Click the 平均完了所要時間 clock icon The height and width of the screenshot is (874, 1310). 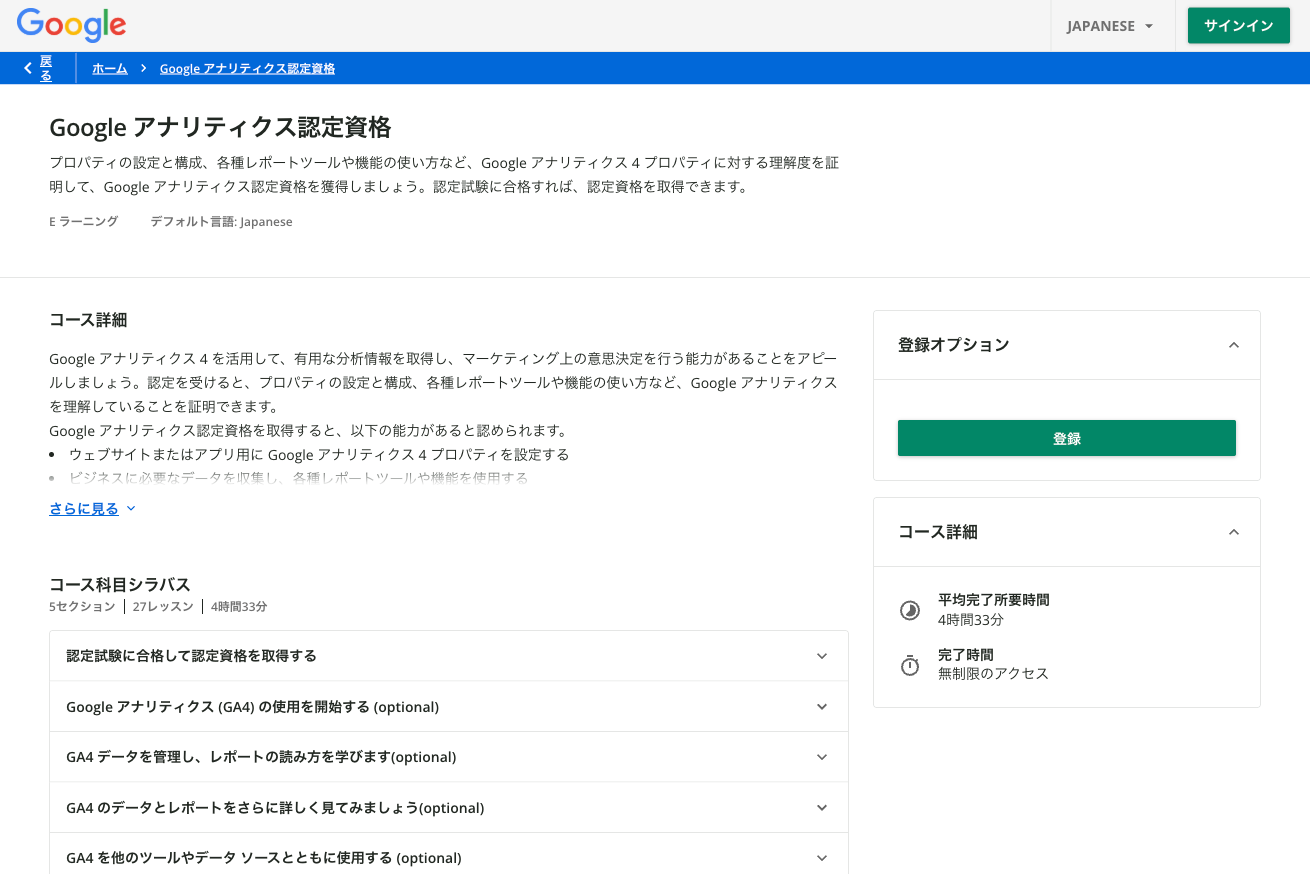tap(909, 610)
